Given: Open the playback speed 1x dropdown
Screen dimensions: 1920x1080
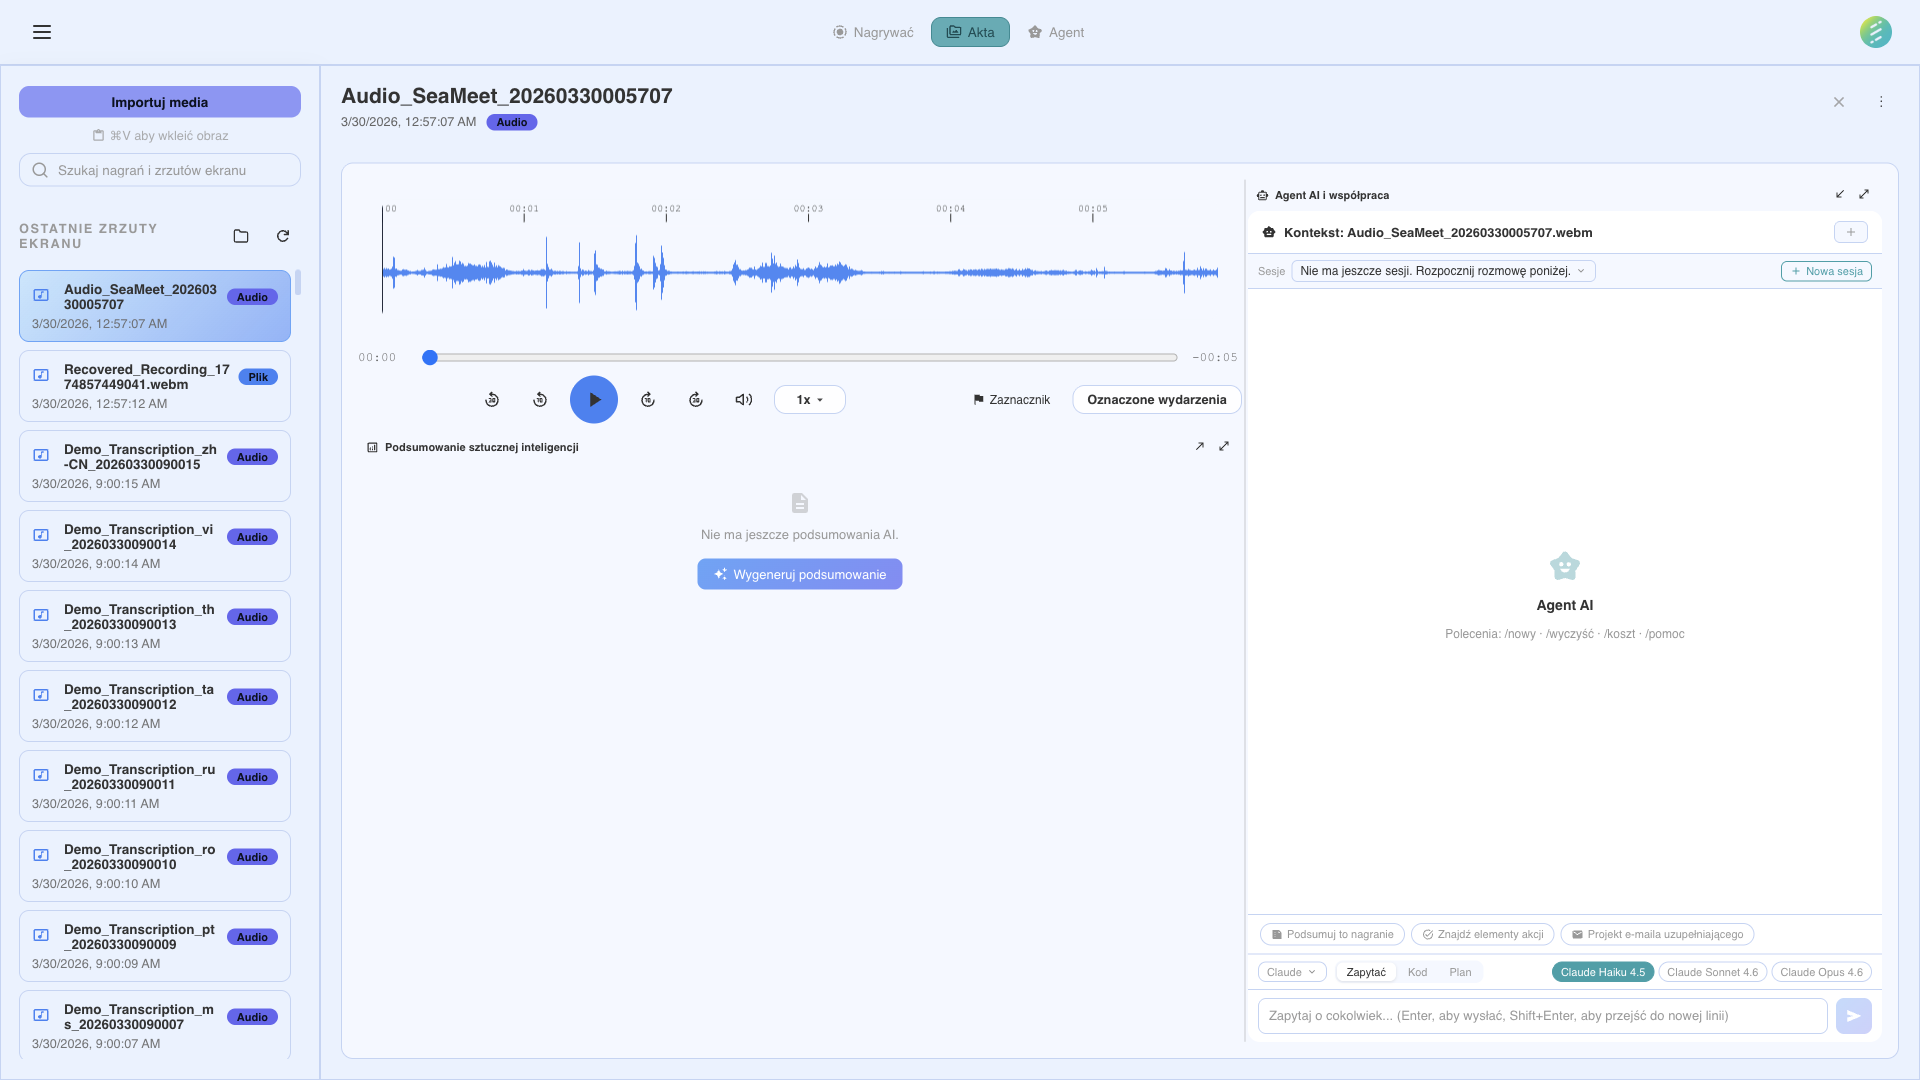Looking at the screenshot, I should pyautogui.click(x=809, y=399).
